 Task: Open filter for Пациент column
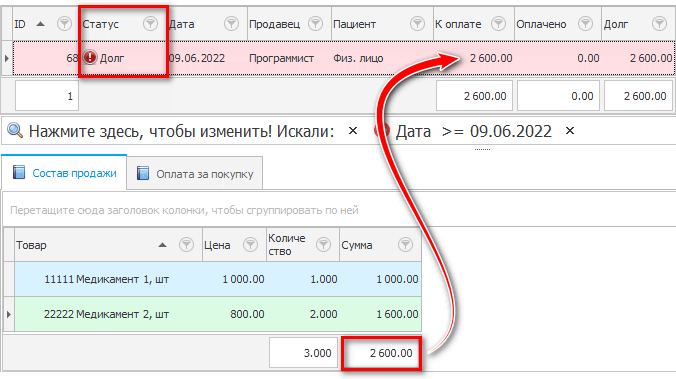[x=417, y=24]
